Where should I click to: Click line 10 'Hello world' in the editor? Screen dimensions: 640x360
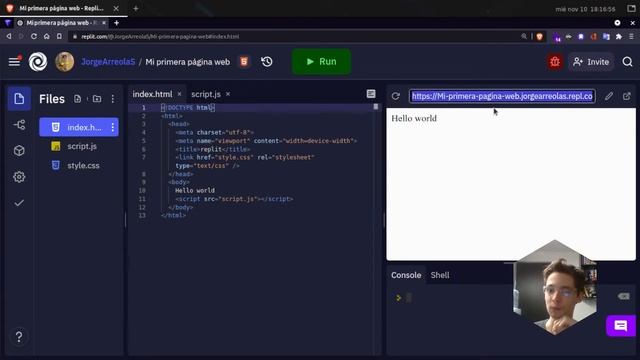pos(195,191)
